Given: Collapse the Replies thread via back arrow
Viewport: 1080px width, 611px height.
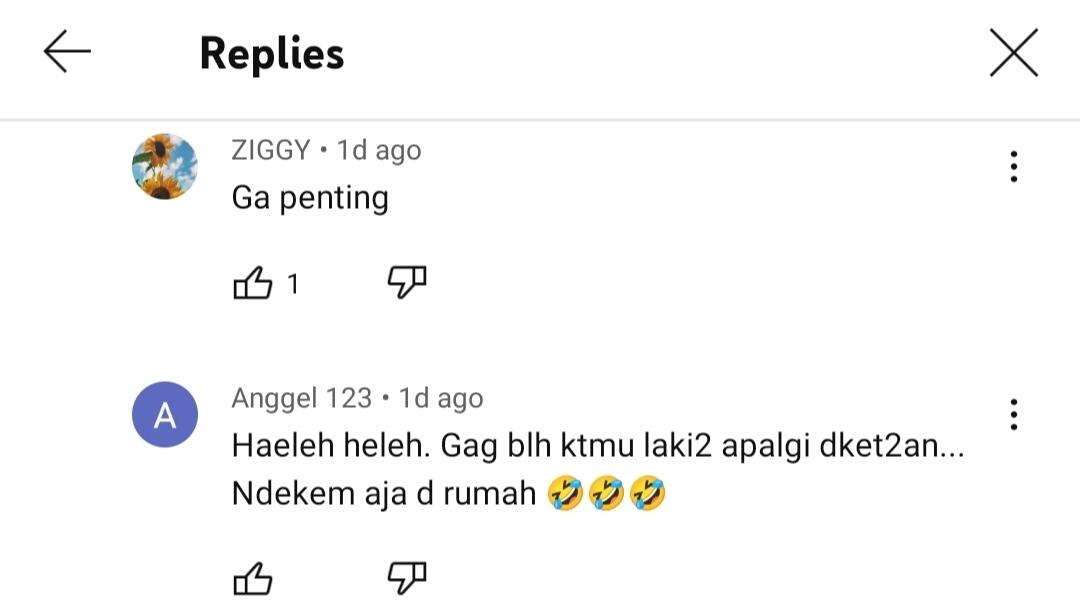Looking at the screenshot, I should point(64,54).
